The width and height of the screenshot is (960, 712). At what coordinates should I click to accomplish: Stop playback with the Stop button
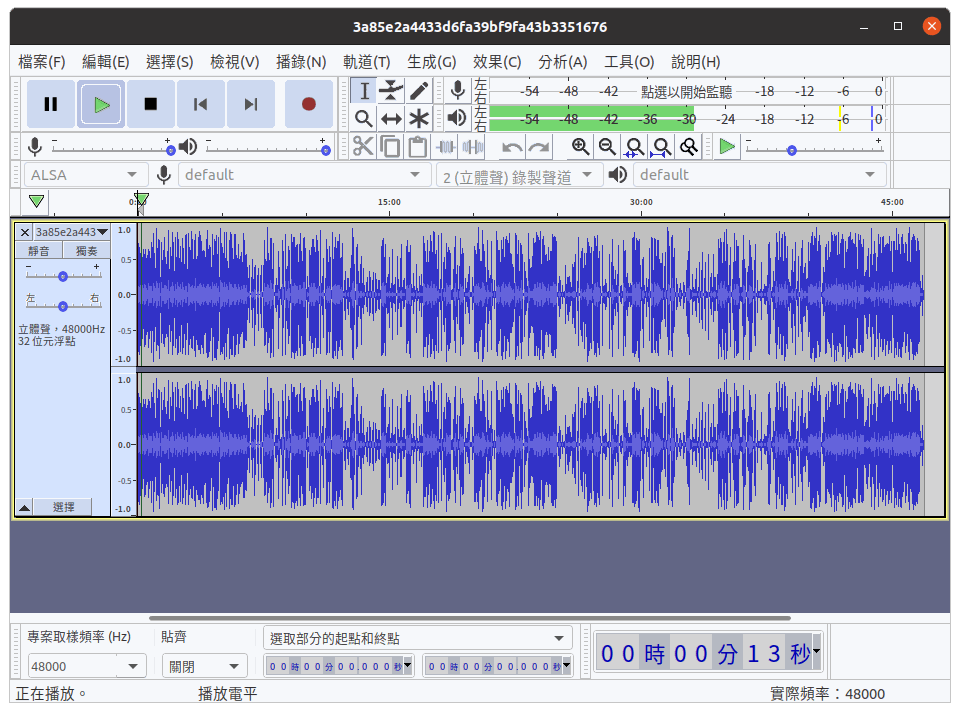point(151,104)
